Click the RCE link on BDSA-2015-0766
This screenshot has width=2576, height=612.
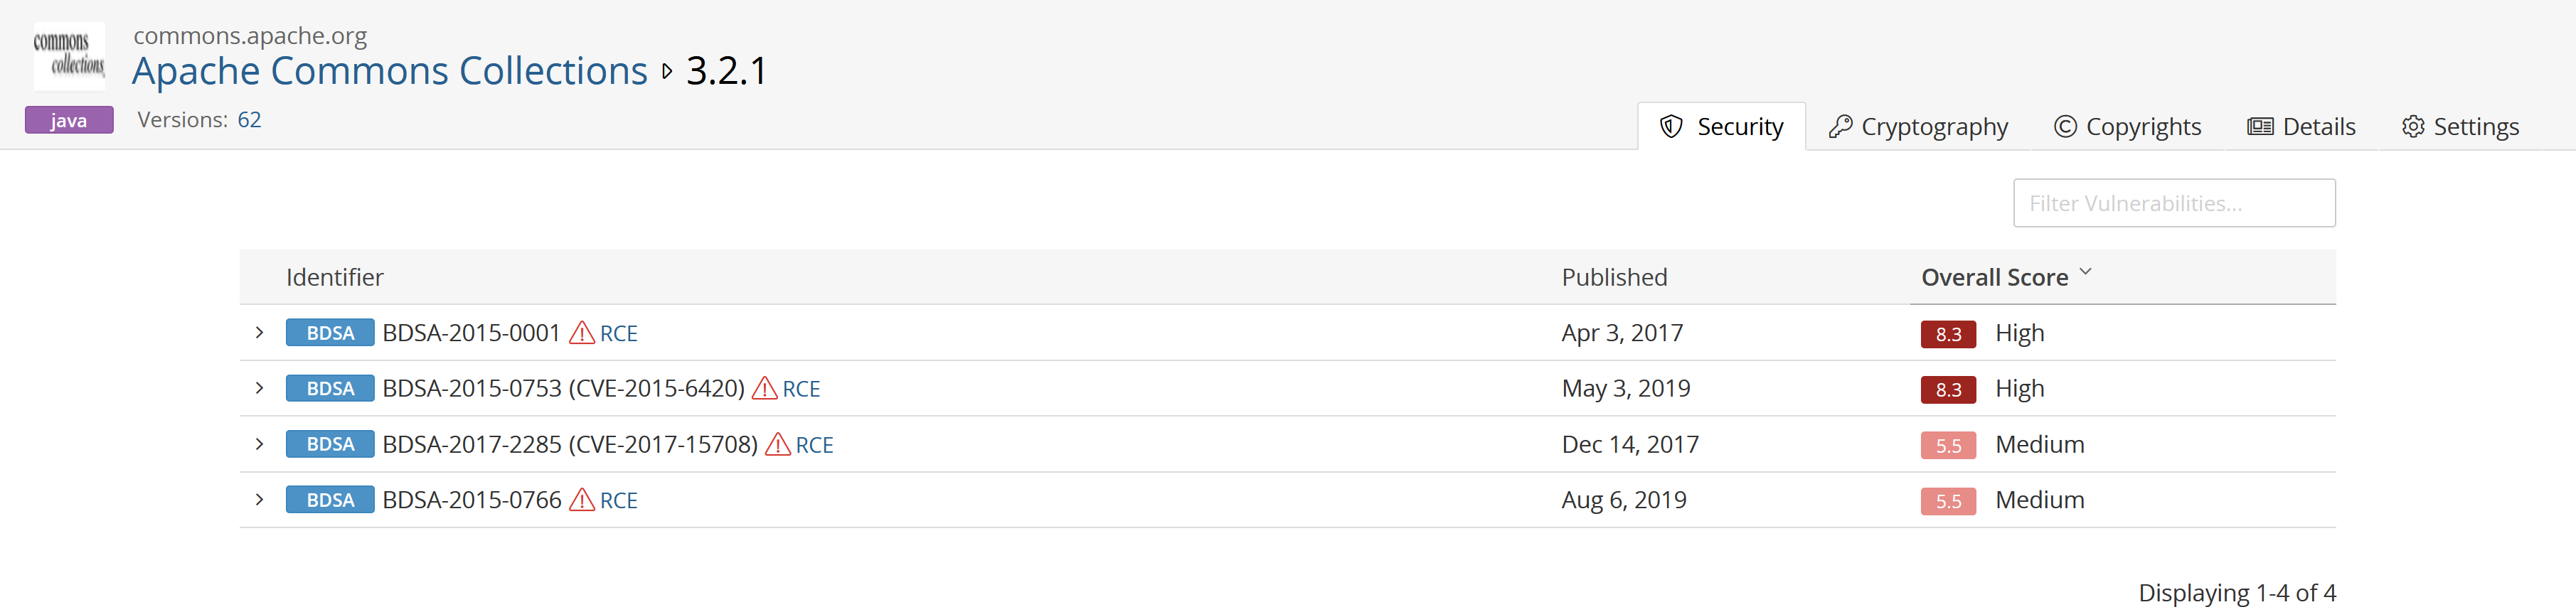618,499
